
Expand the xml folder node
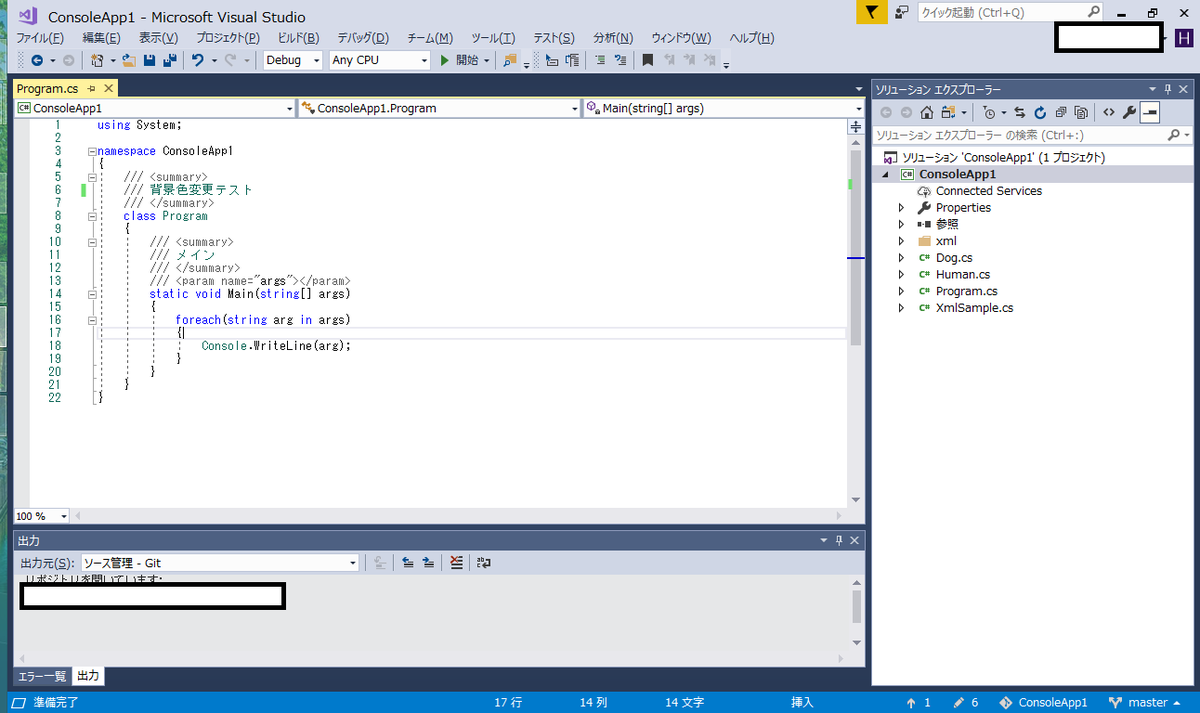[x=901, y=241]
